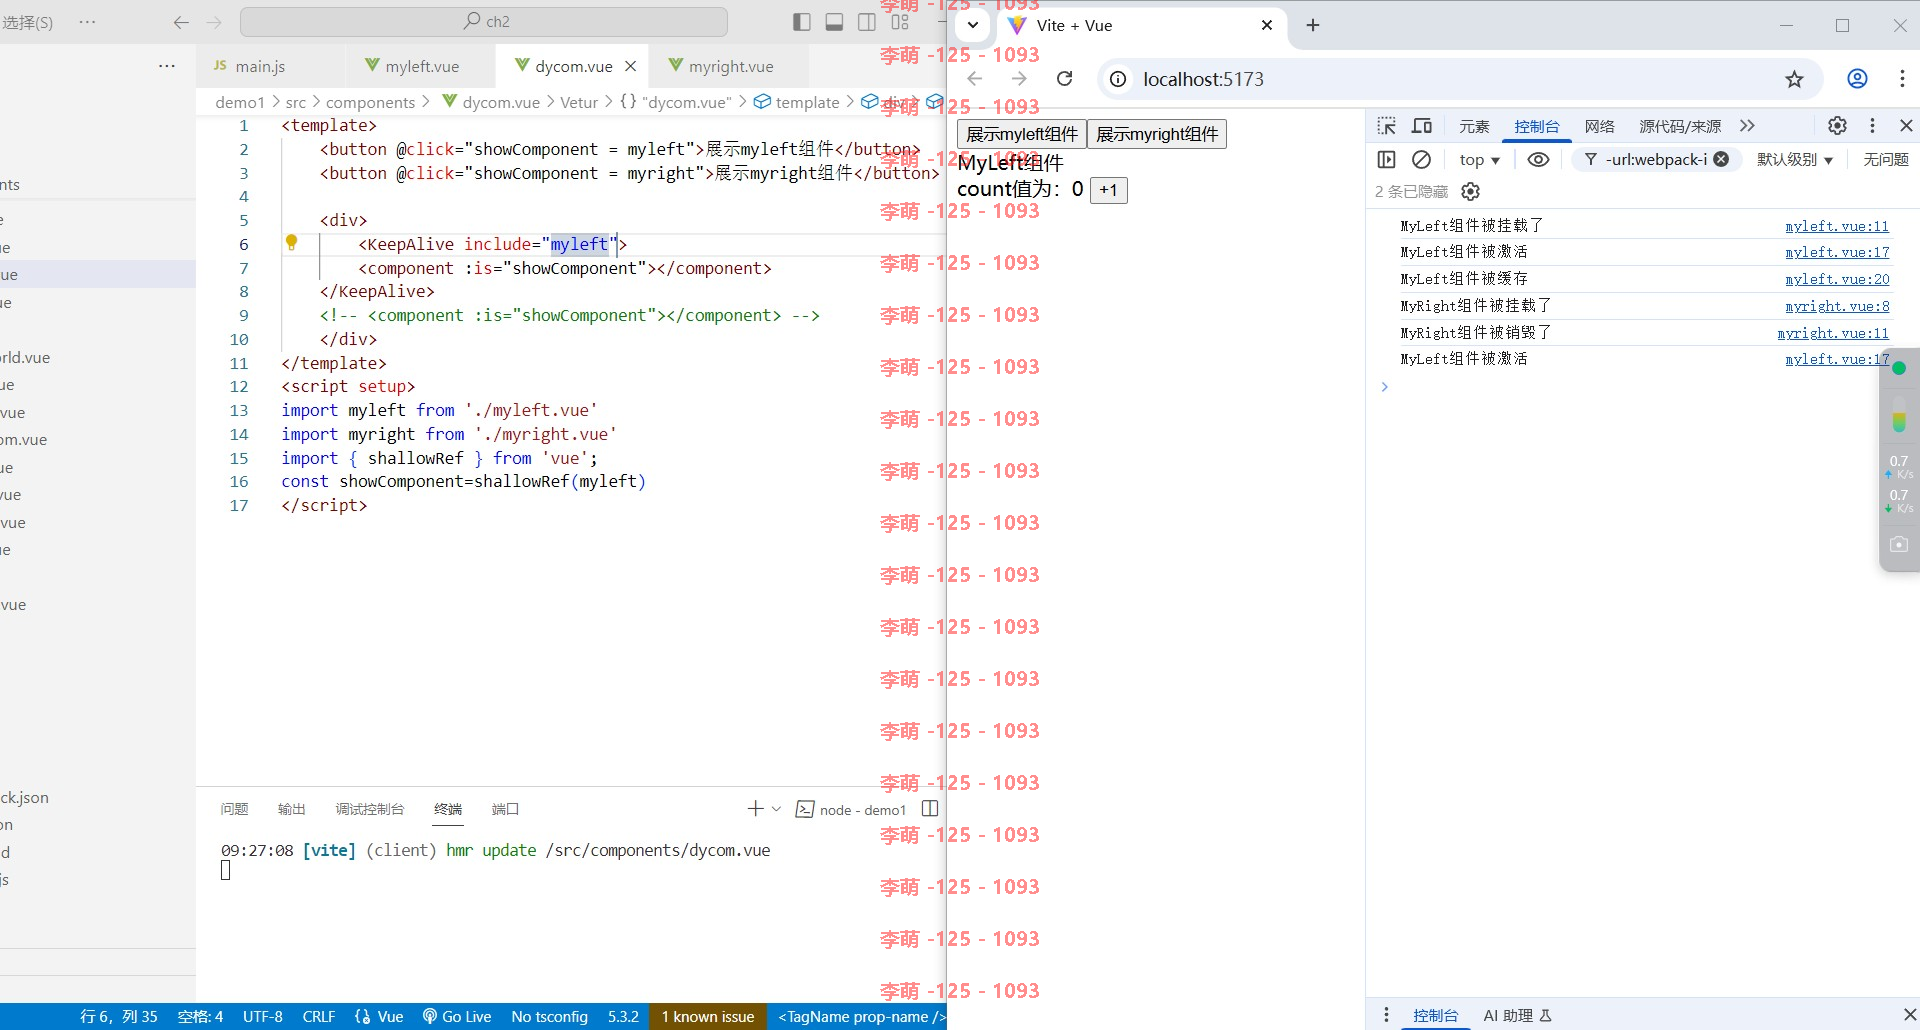Image resolution: width=1920 pixels, height=1030 pixels.
Task: Click 展示myleft组件 button in browser page
Action: click(x=1022, y=134)
